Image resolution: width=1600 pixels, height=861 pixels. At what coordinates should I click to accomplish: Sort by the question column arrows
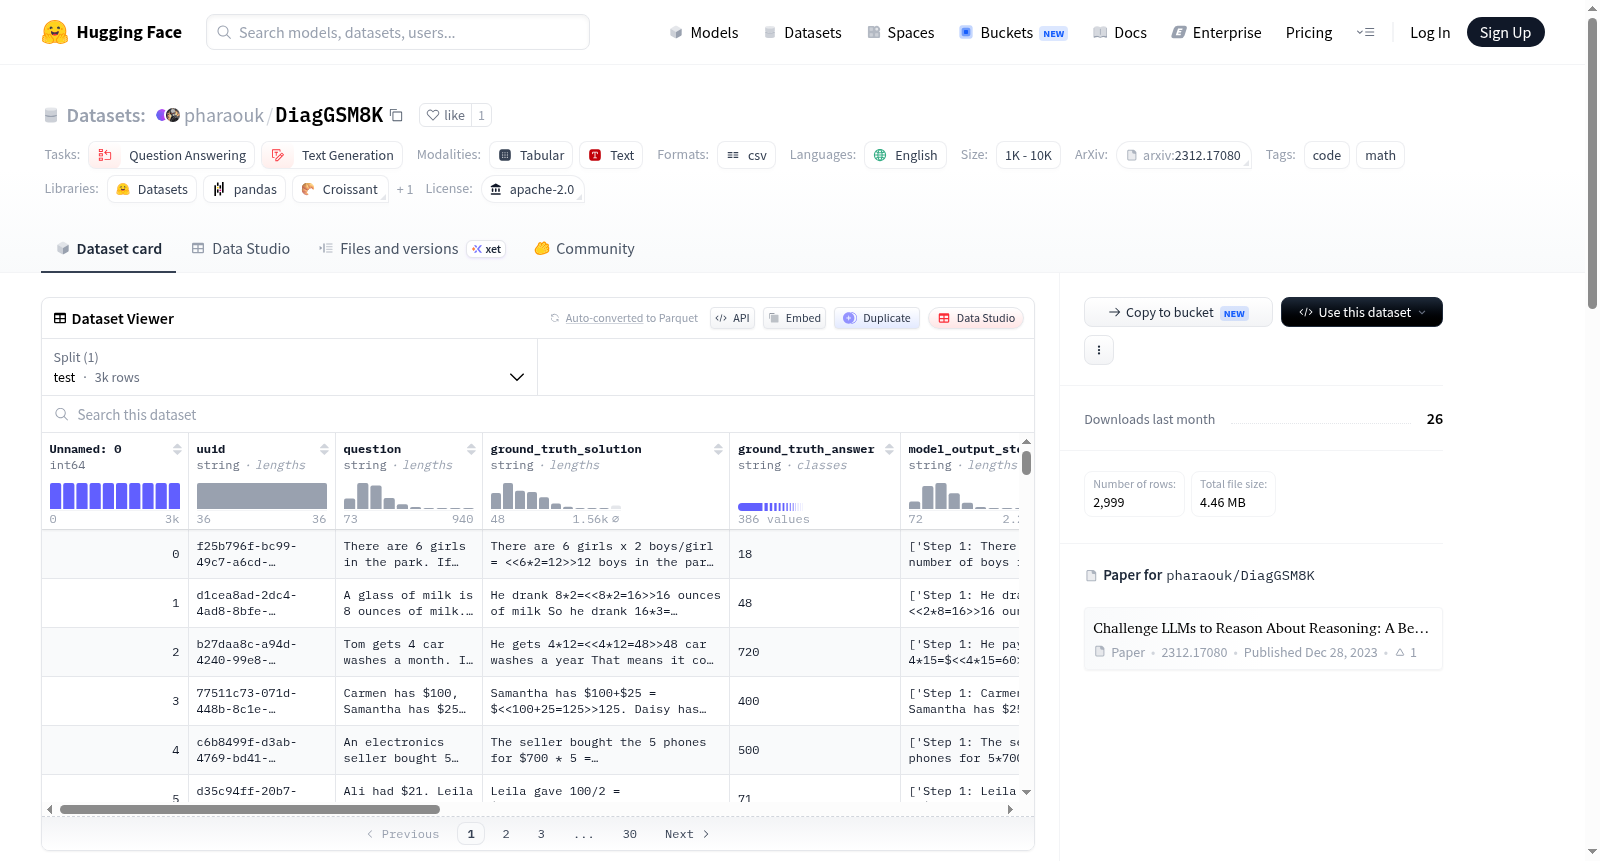[471, 449]
